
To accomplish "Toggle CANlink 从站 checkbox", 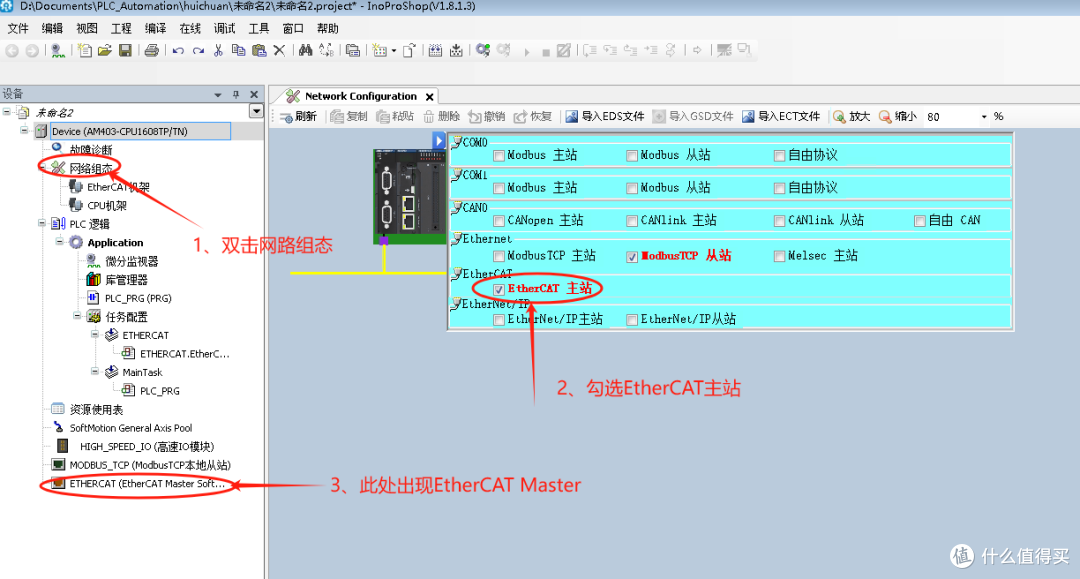I will [x=779, y=221].
